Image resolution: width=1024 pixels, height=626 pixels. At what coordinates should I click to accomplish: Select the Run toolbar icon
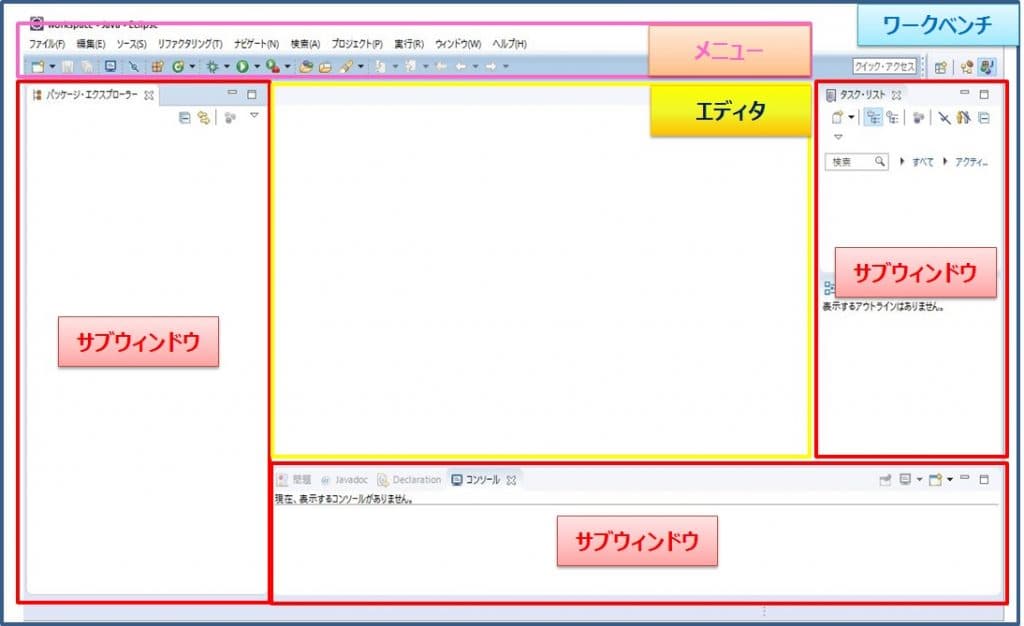click(240, 66)
